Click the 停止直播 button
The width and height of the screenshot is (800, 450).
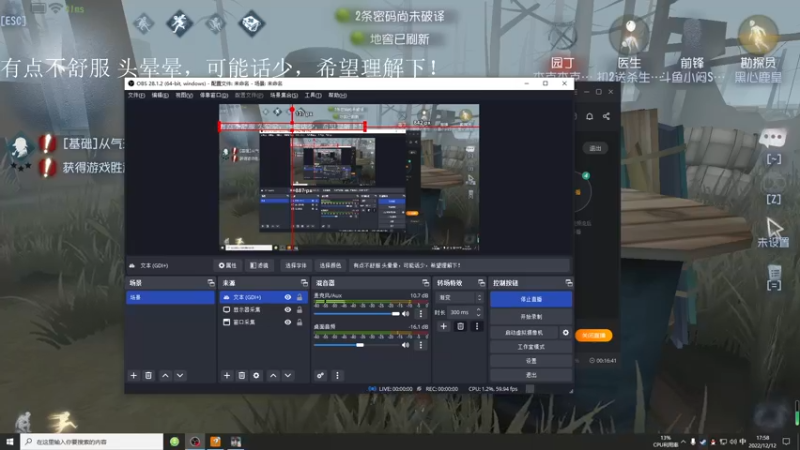pyautogui.click(x=531, y=299)
